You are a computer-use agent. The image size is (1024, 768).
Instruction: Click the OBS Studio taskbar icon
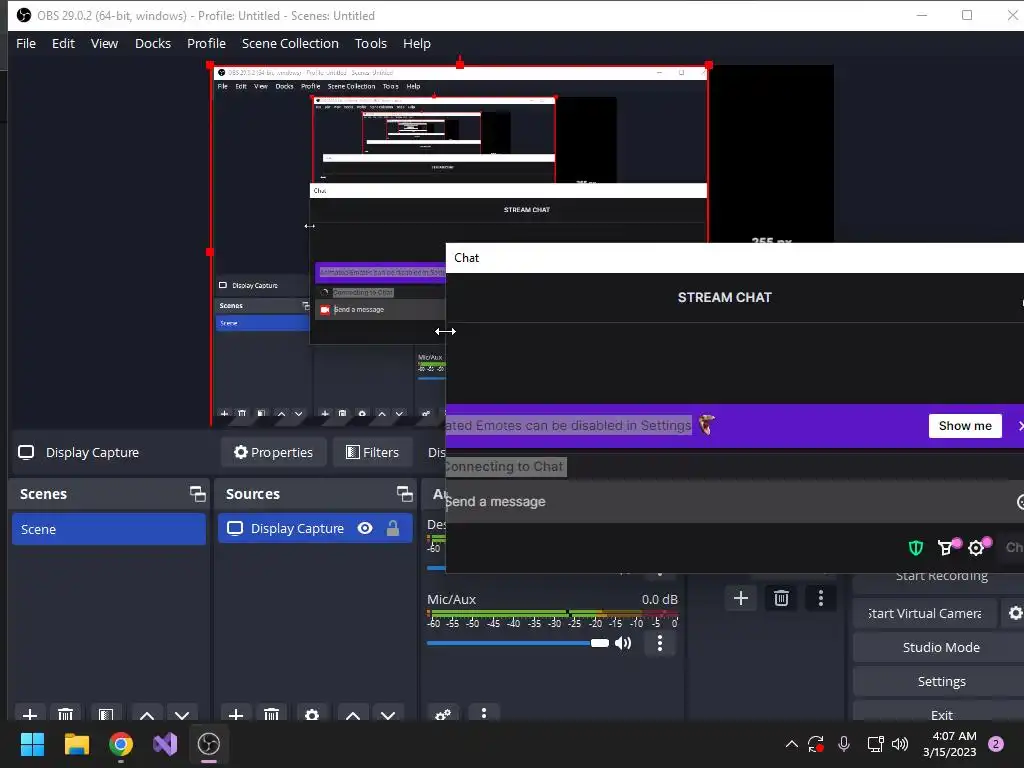coord(209,744)
